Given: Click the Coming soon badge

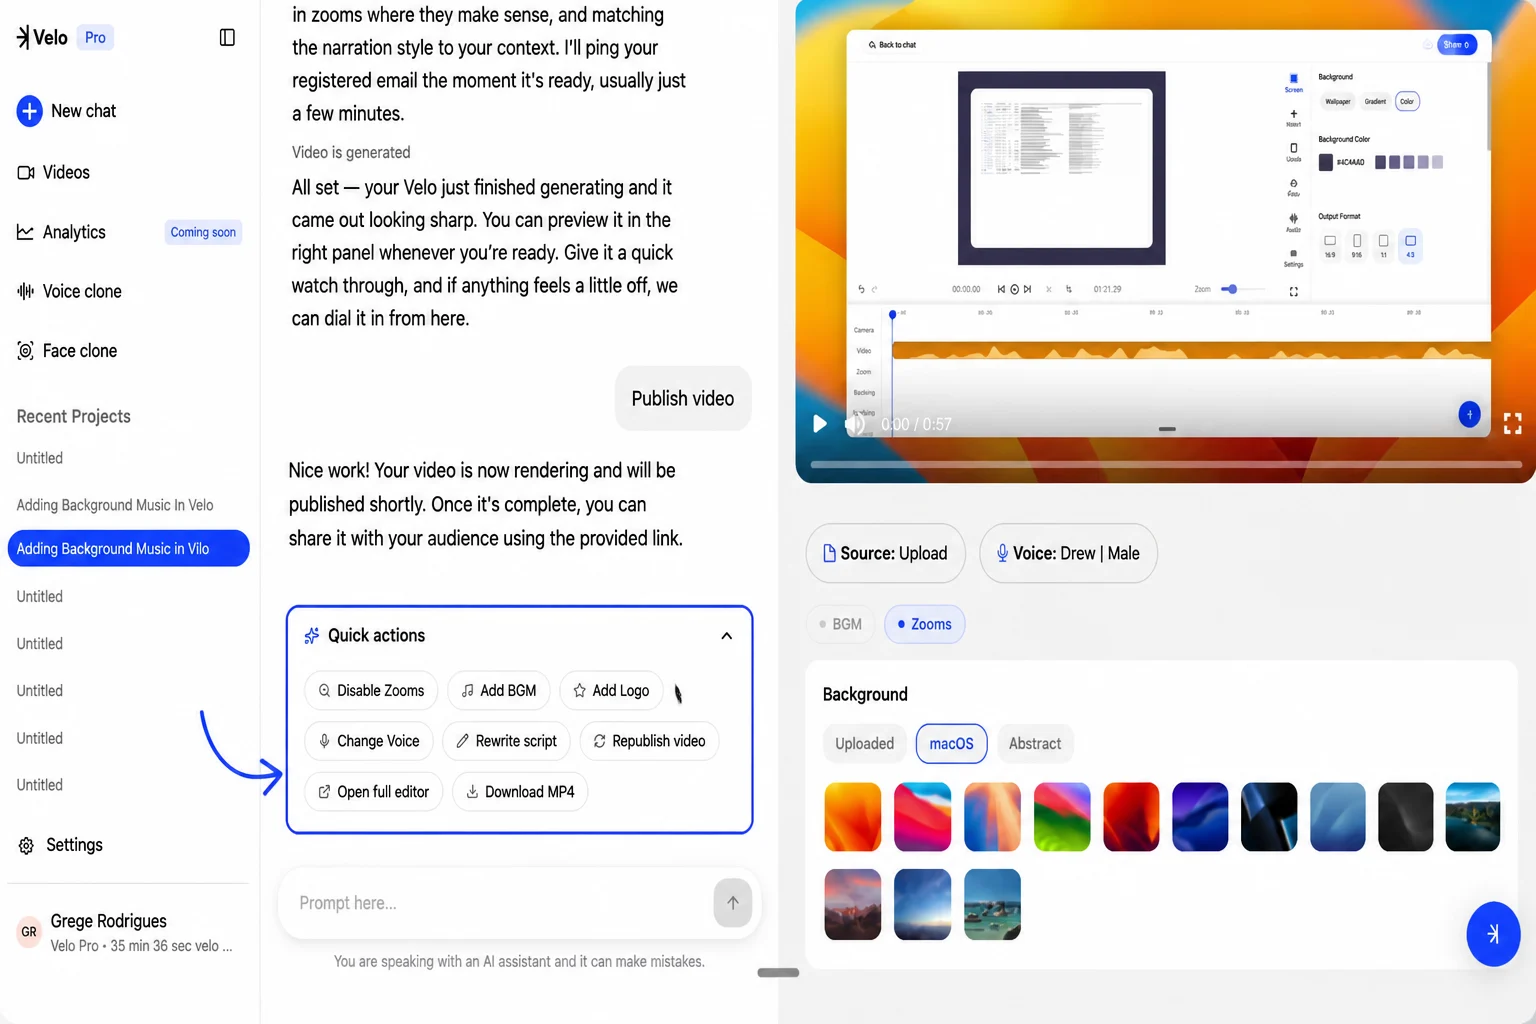Looking at the screenshot, I should [203, 232].
